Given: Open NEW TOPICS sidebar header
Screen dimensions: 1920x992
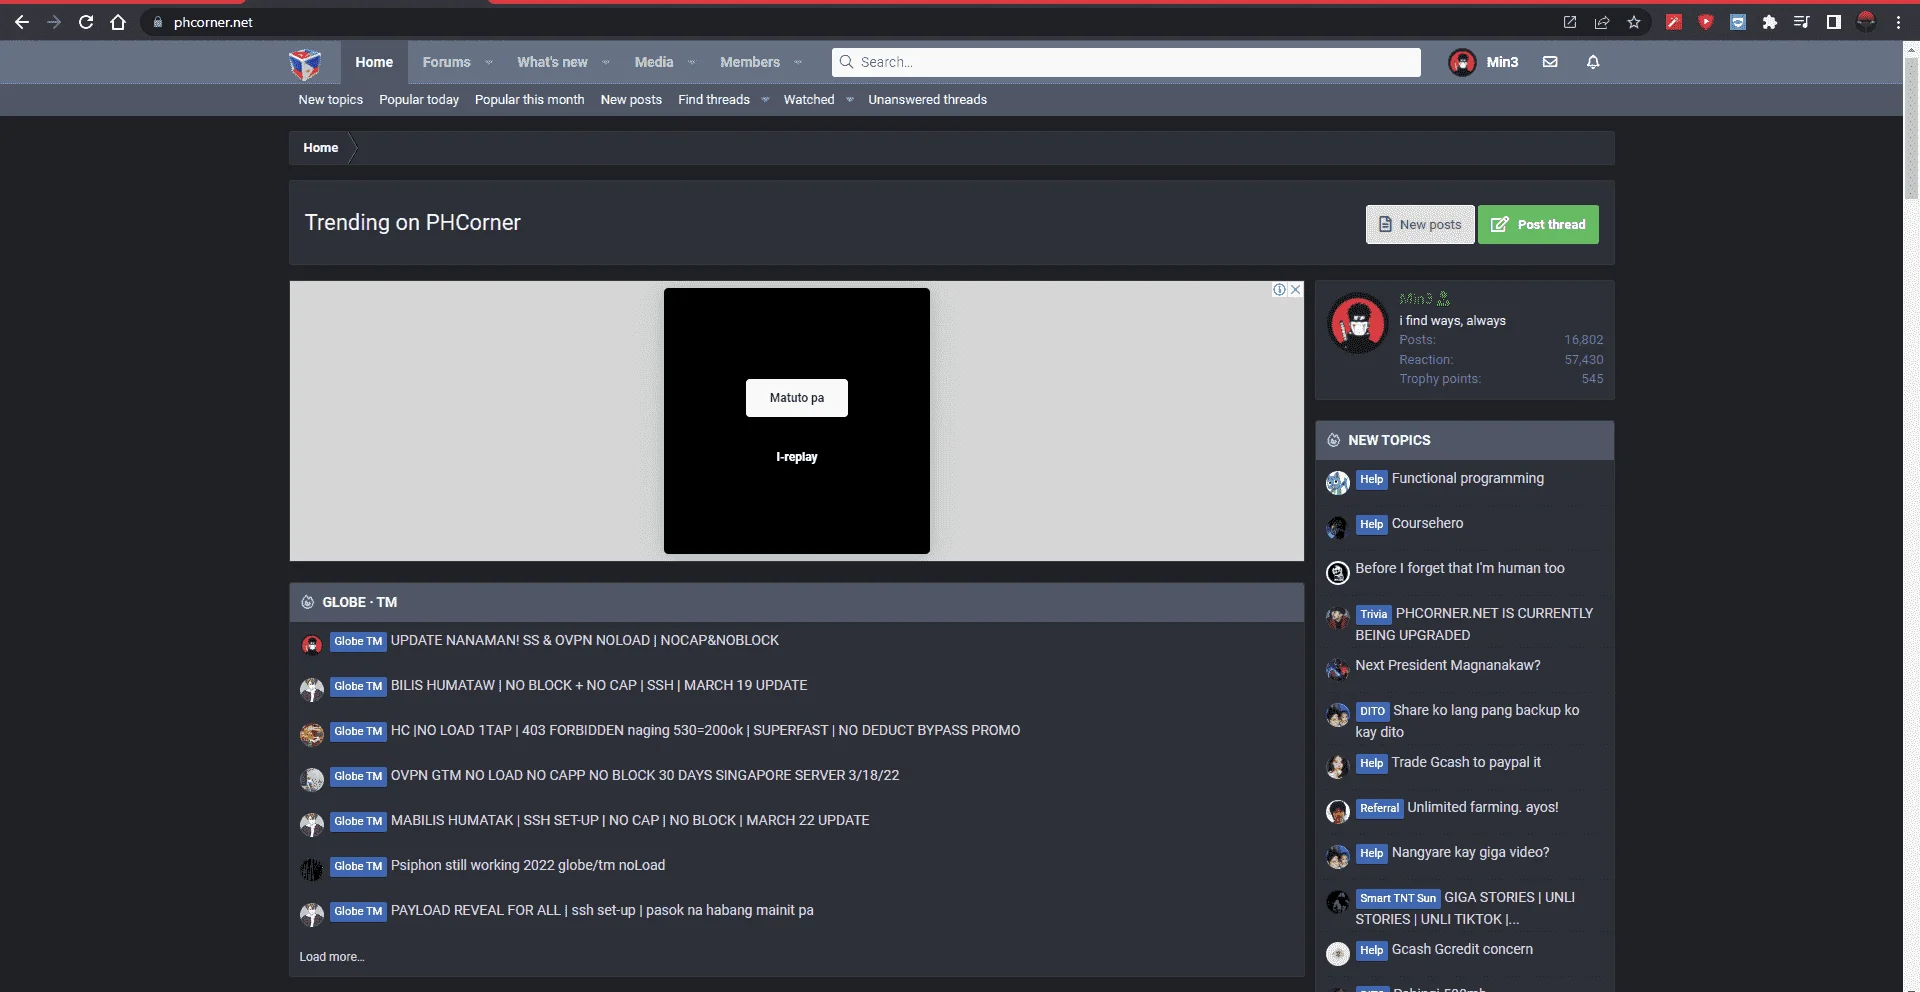Looking at the screenshot, I should click(x=1389, y=440).
